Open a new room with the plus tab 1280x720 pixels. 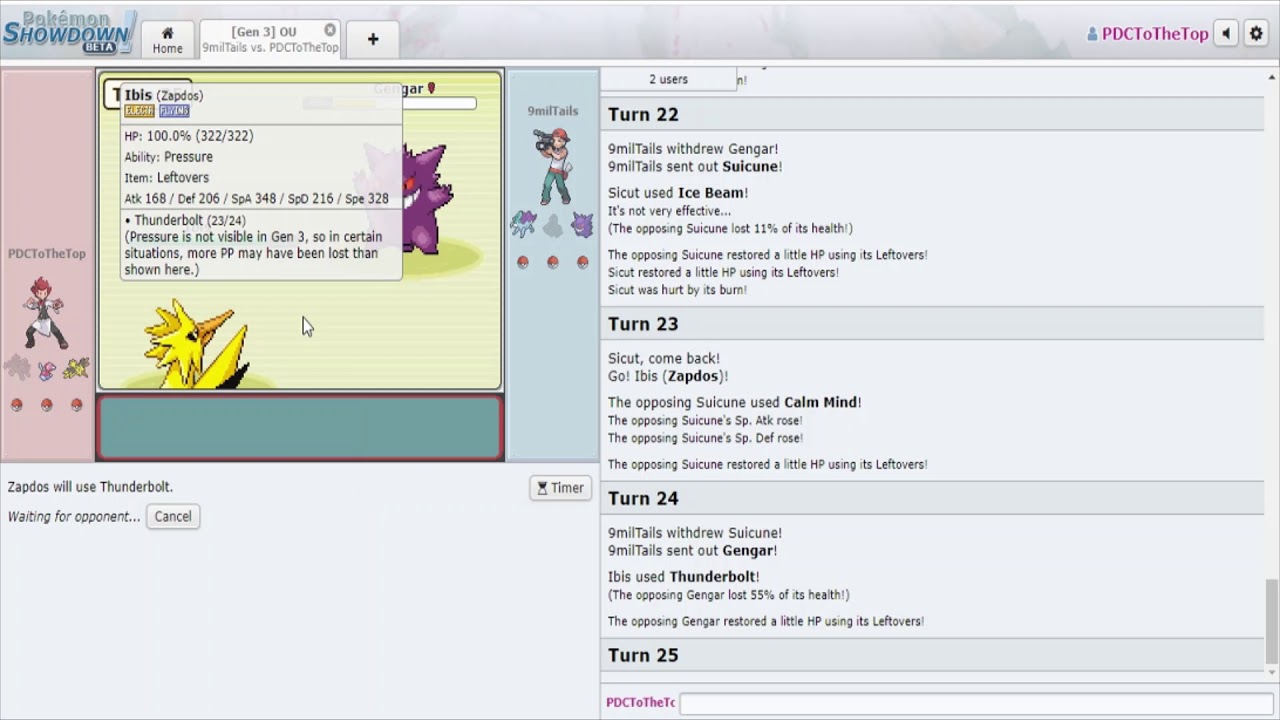click(x=373, y=40)
